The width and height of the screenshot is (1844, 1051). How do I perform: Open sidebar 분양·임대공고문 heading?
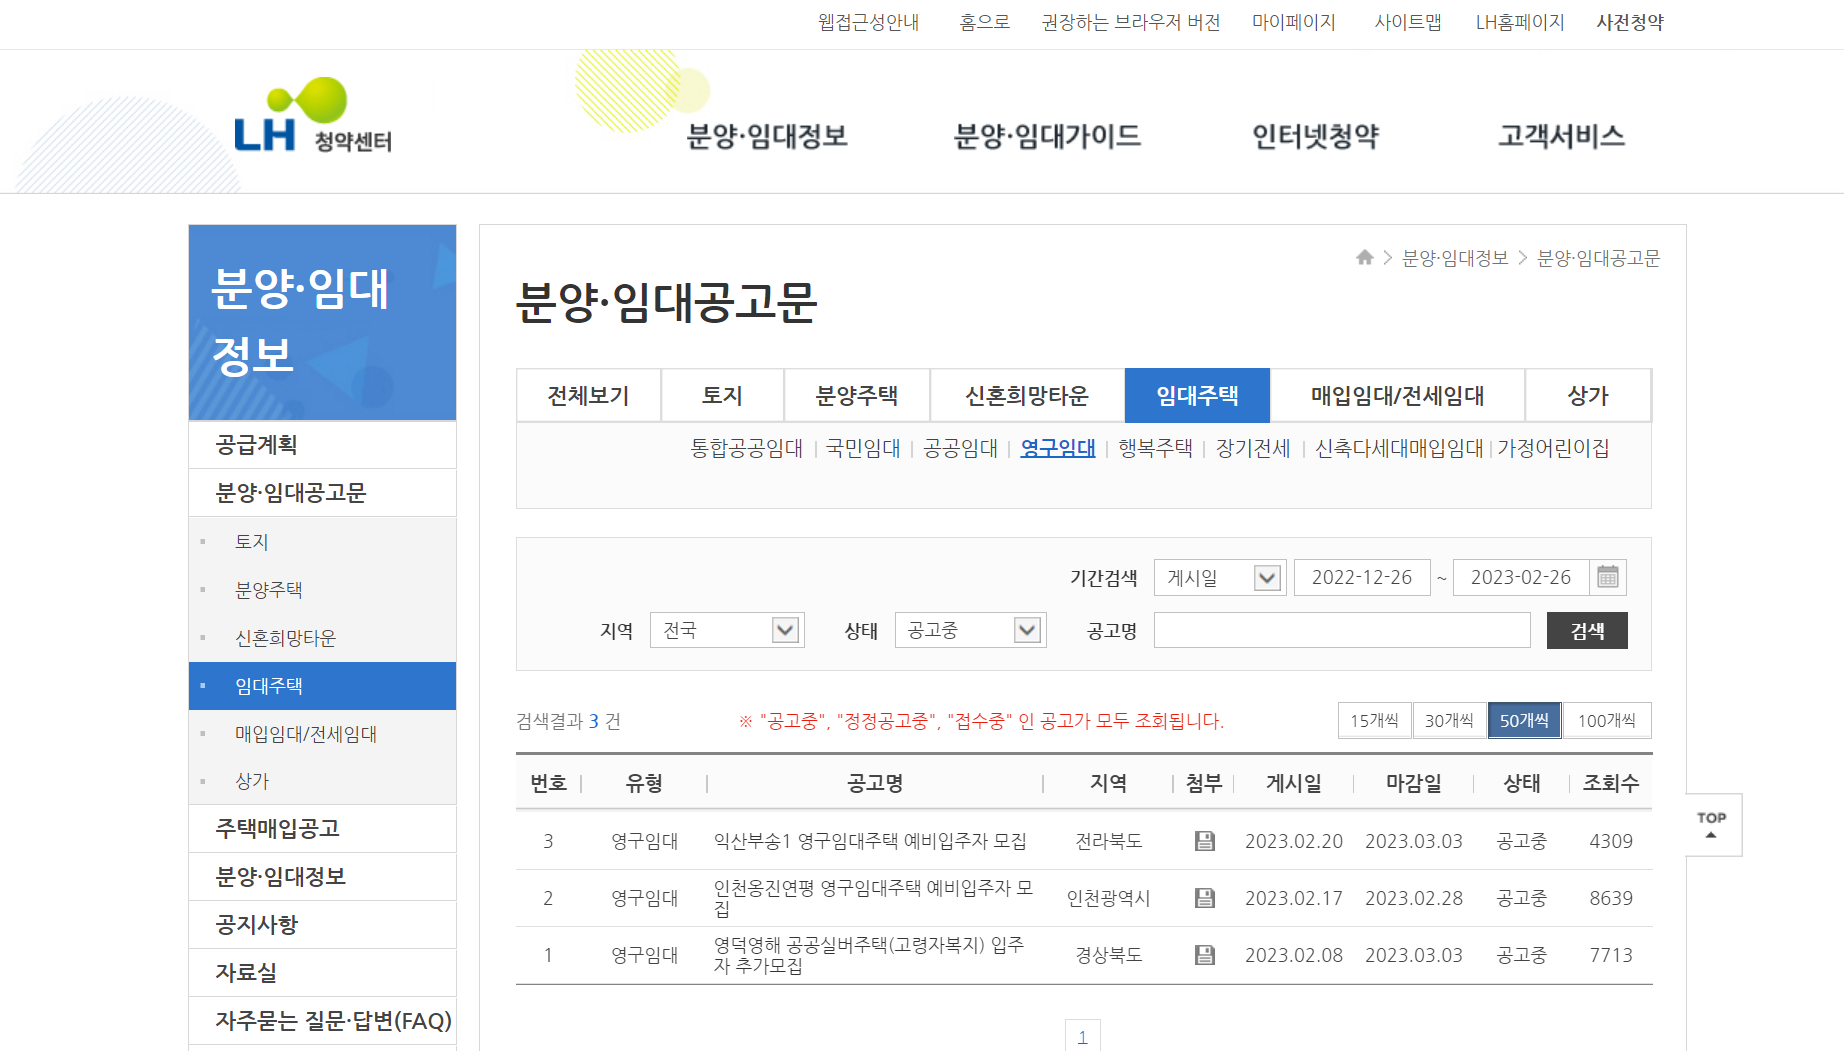(322, 493)
